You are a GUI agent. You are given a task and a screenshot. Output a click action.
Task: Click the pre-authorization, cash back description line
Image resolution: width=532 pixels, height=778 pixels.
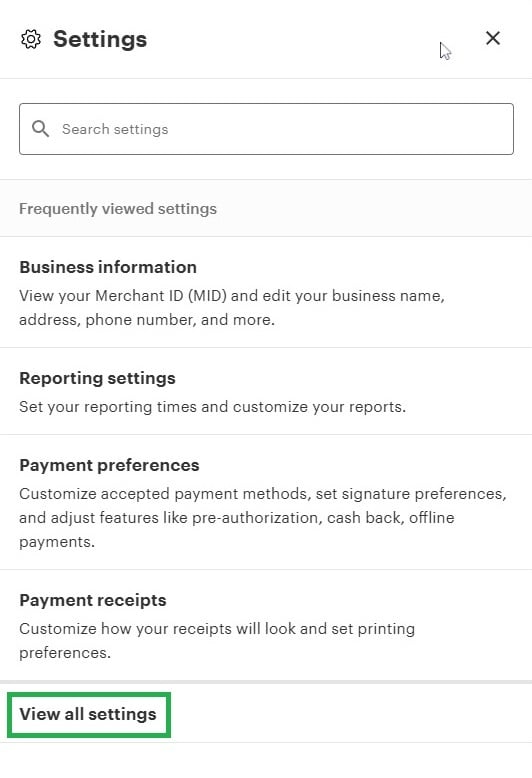pos(237,518)
